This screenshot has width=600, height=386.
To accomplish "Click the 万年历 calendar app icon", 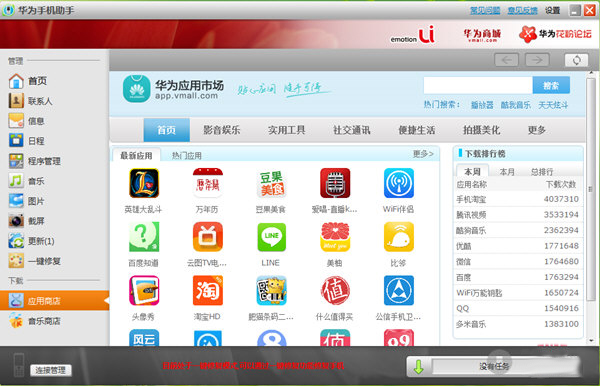I will point(207,183).
